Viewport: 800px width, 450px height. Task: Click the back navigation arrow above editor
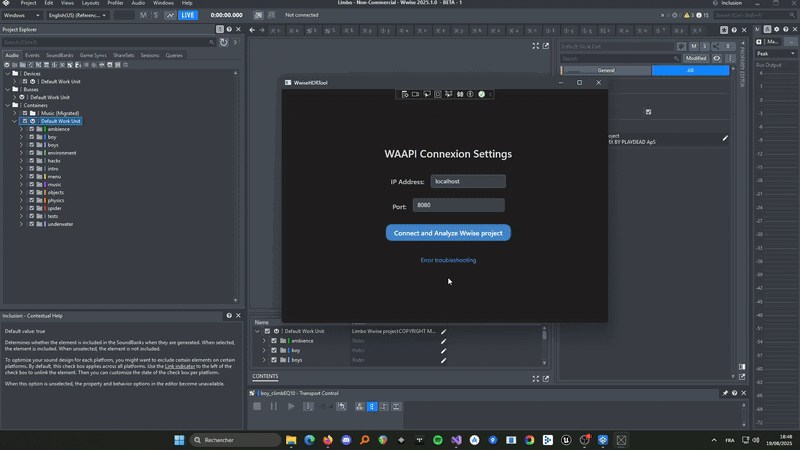point(252,30)
